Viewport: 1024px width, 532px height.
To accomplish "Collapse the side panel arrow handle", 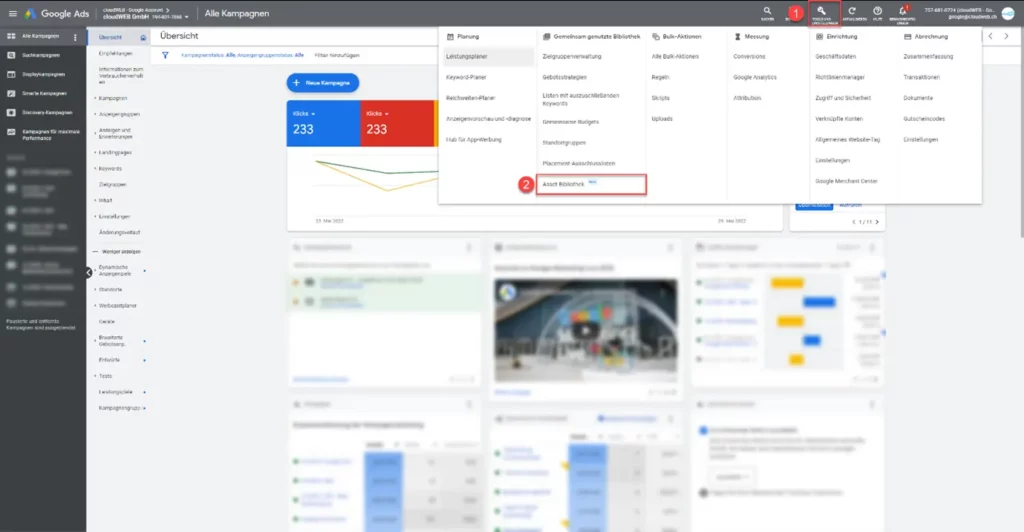I will [89, 273].
